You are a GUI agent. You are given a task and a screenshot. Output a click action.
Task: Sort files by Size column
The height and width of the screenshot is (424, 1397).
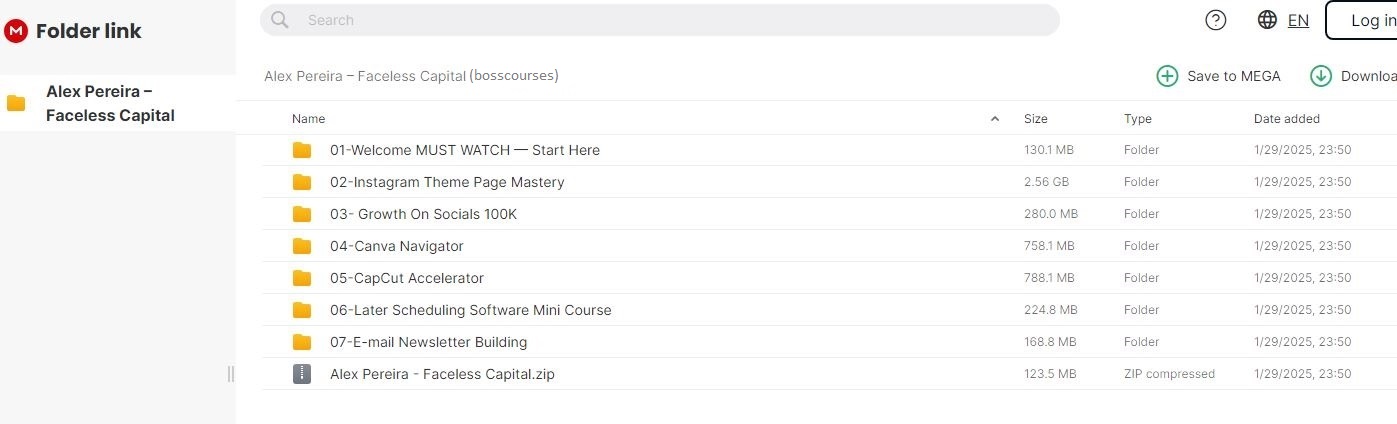point(1036,119)
